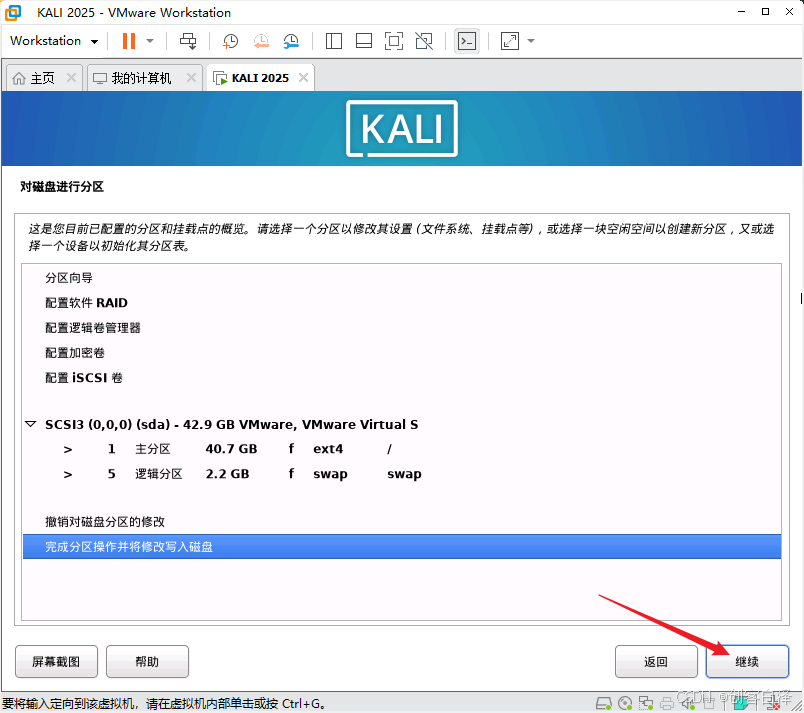Select the 40.7 GB ext4 primary partition
Viewport: 804px width, 713px height.
tap(402, 449)
